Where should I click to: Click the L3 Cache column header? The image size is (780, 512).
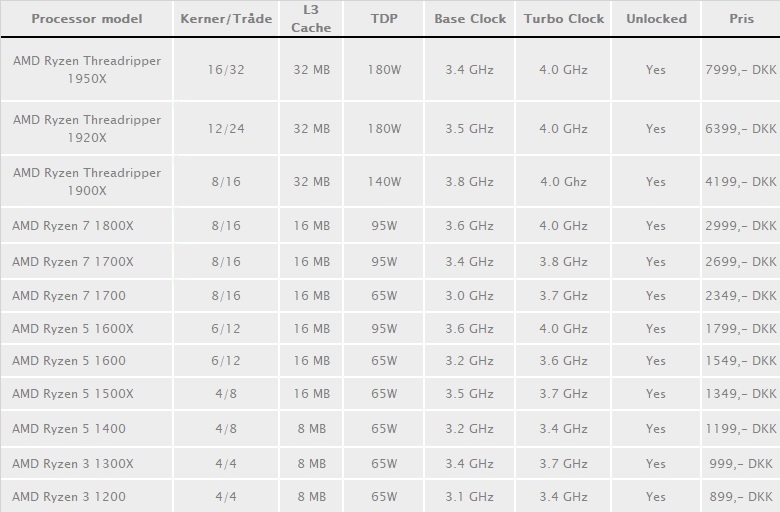311,19
